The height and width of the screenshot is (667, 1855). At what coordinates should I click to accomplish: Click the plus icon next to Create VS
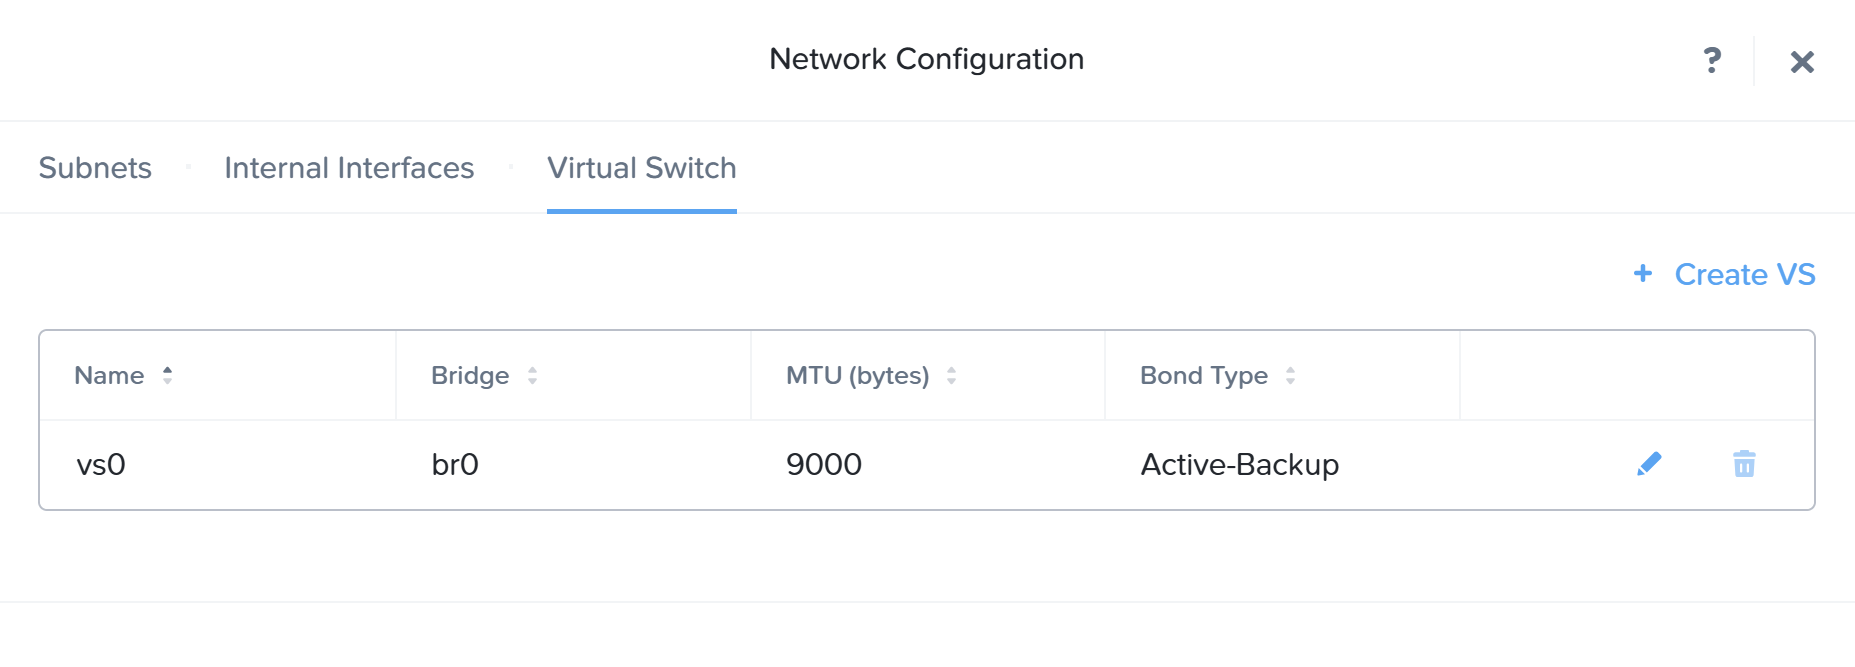(1643, 273)
